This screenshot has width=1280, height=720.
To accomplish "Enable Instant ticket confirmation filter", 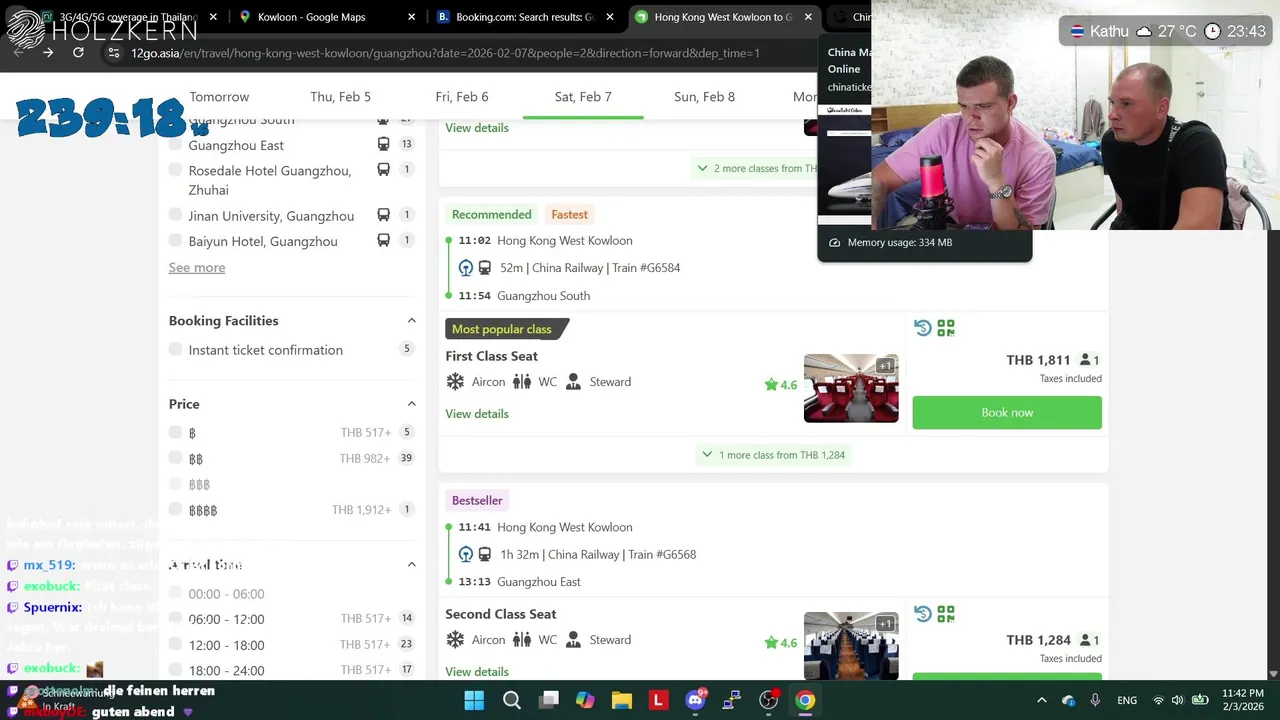I will click(x=176, y=349).
